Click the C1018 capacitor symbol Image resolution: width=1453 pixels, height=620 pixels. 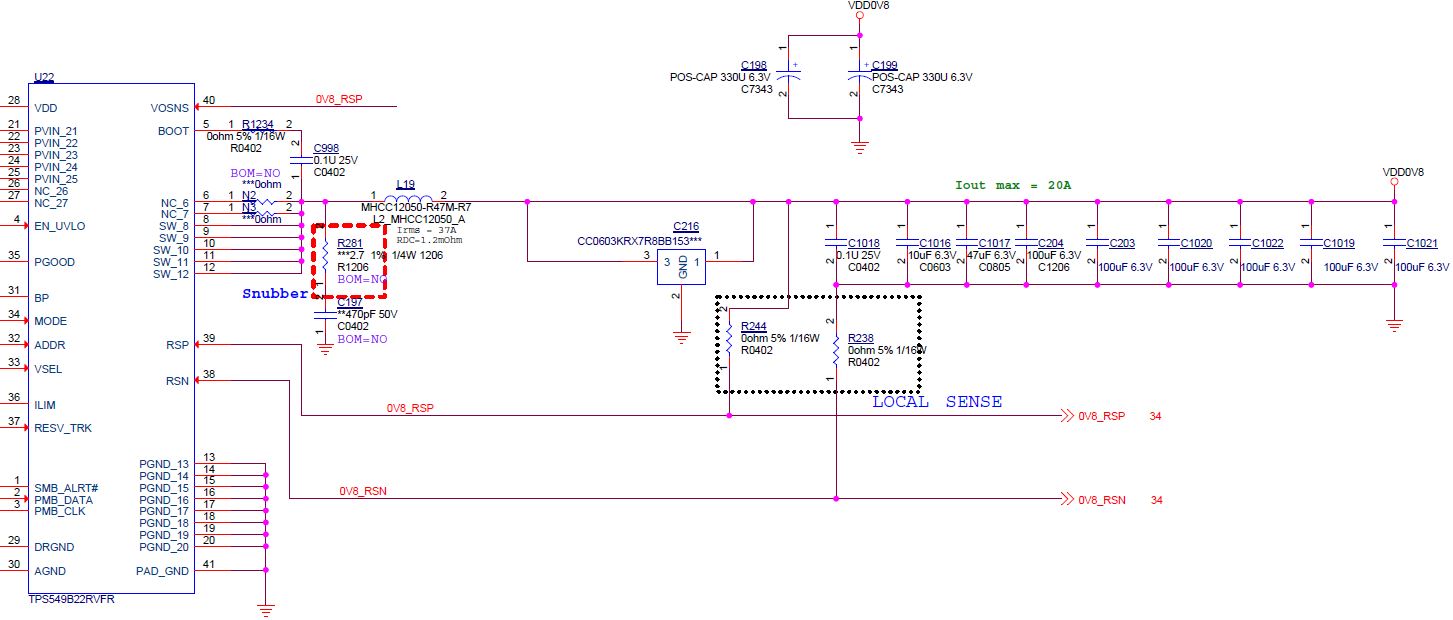point(835,241)
